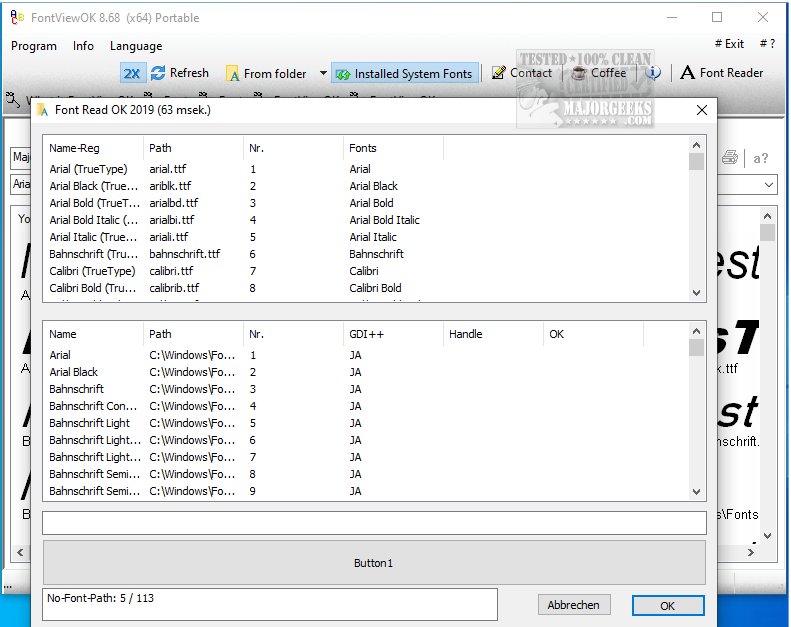Open the Language menu

click(x=136, y=46)
